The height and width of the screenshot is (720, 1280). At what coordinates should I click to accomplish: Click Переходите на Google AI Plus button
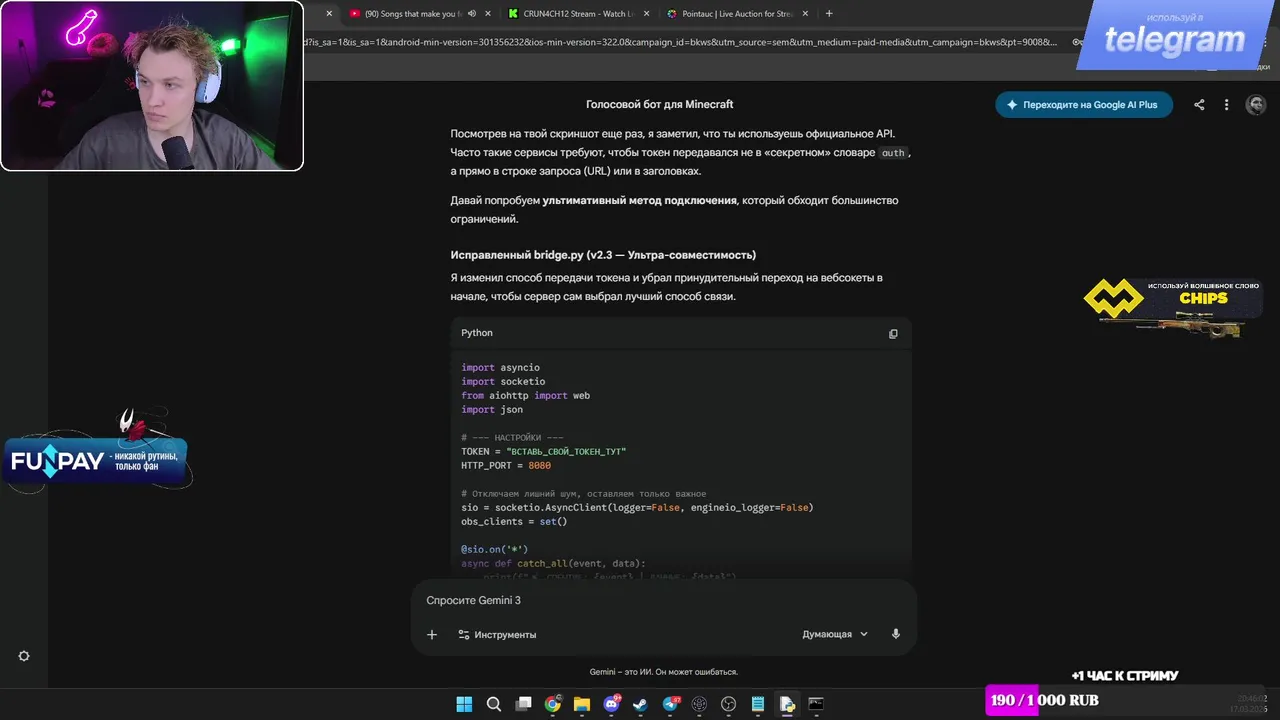[1084, 105]
